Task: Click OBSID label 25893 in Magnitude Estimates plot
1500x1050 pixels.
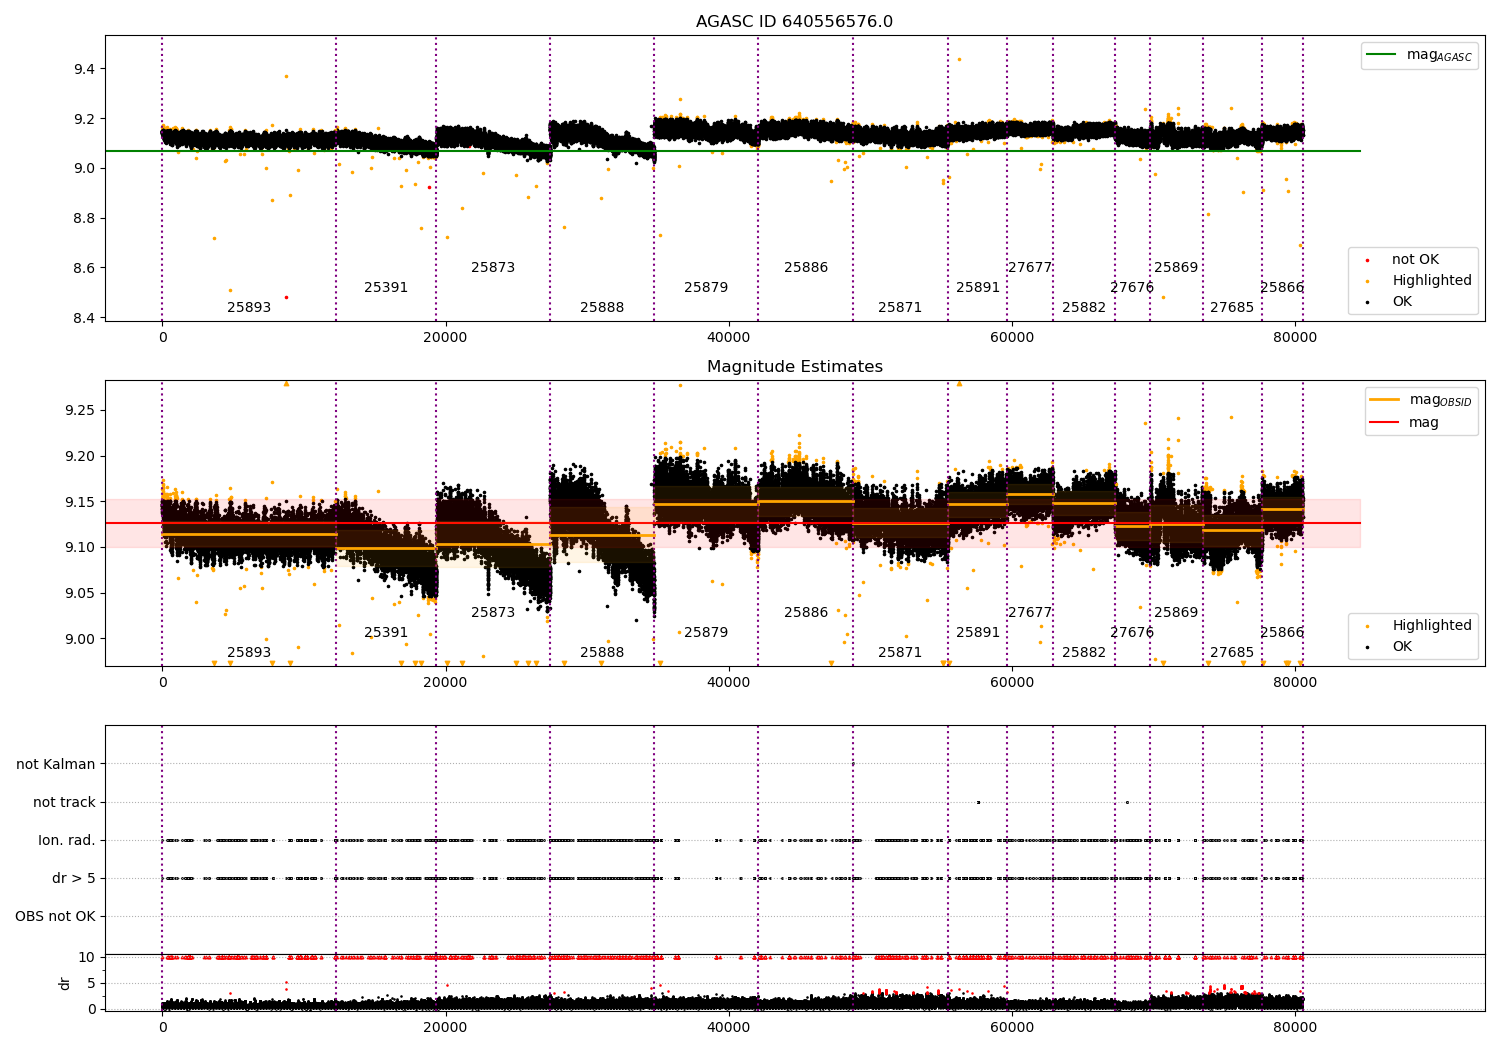Action: pyautogui.click(x=249, y=653)
